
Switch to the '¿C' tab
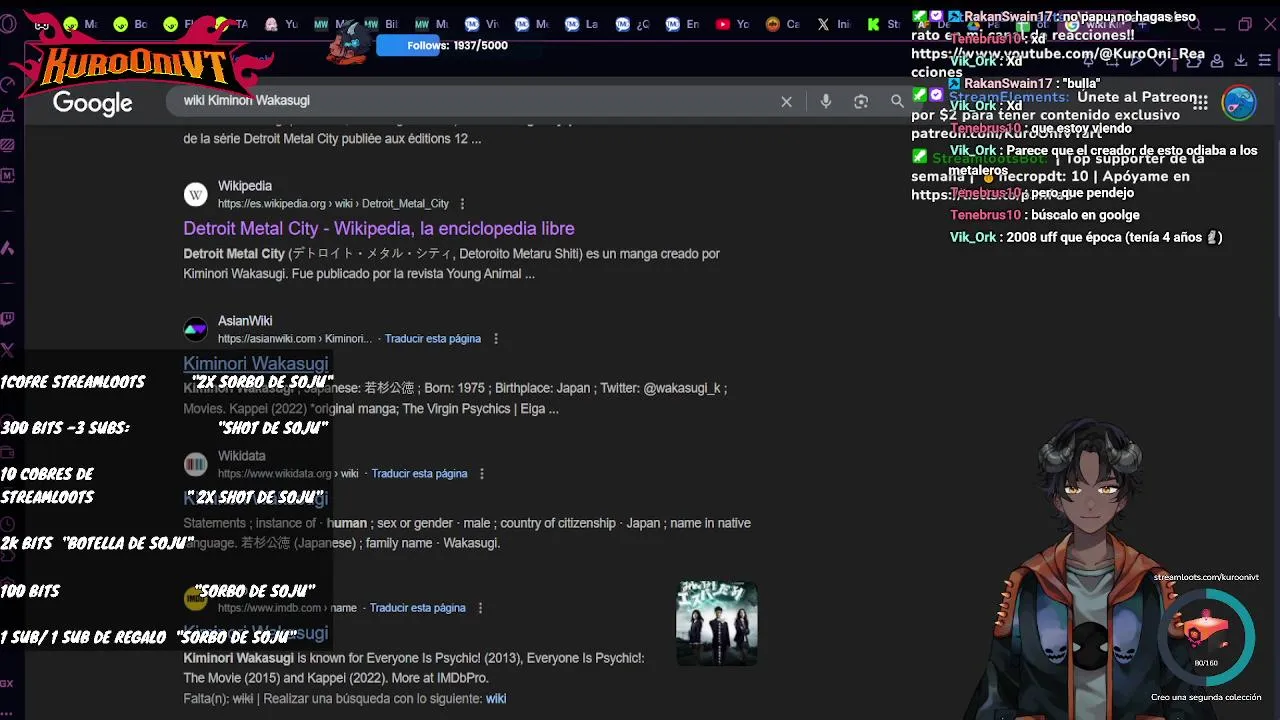[x=633, y=24]
